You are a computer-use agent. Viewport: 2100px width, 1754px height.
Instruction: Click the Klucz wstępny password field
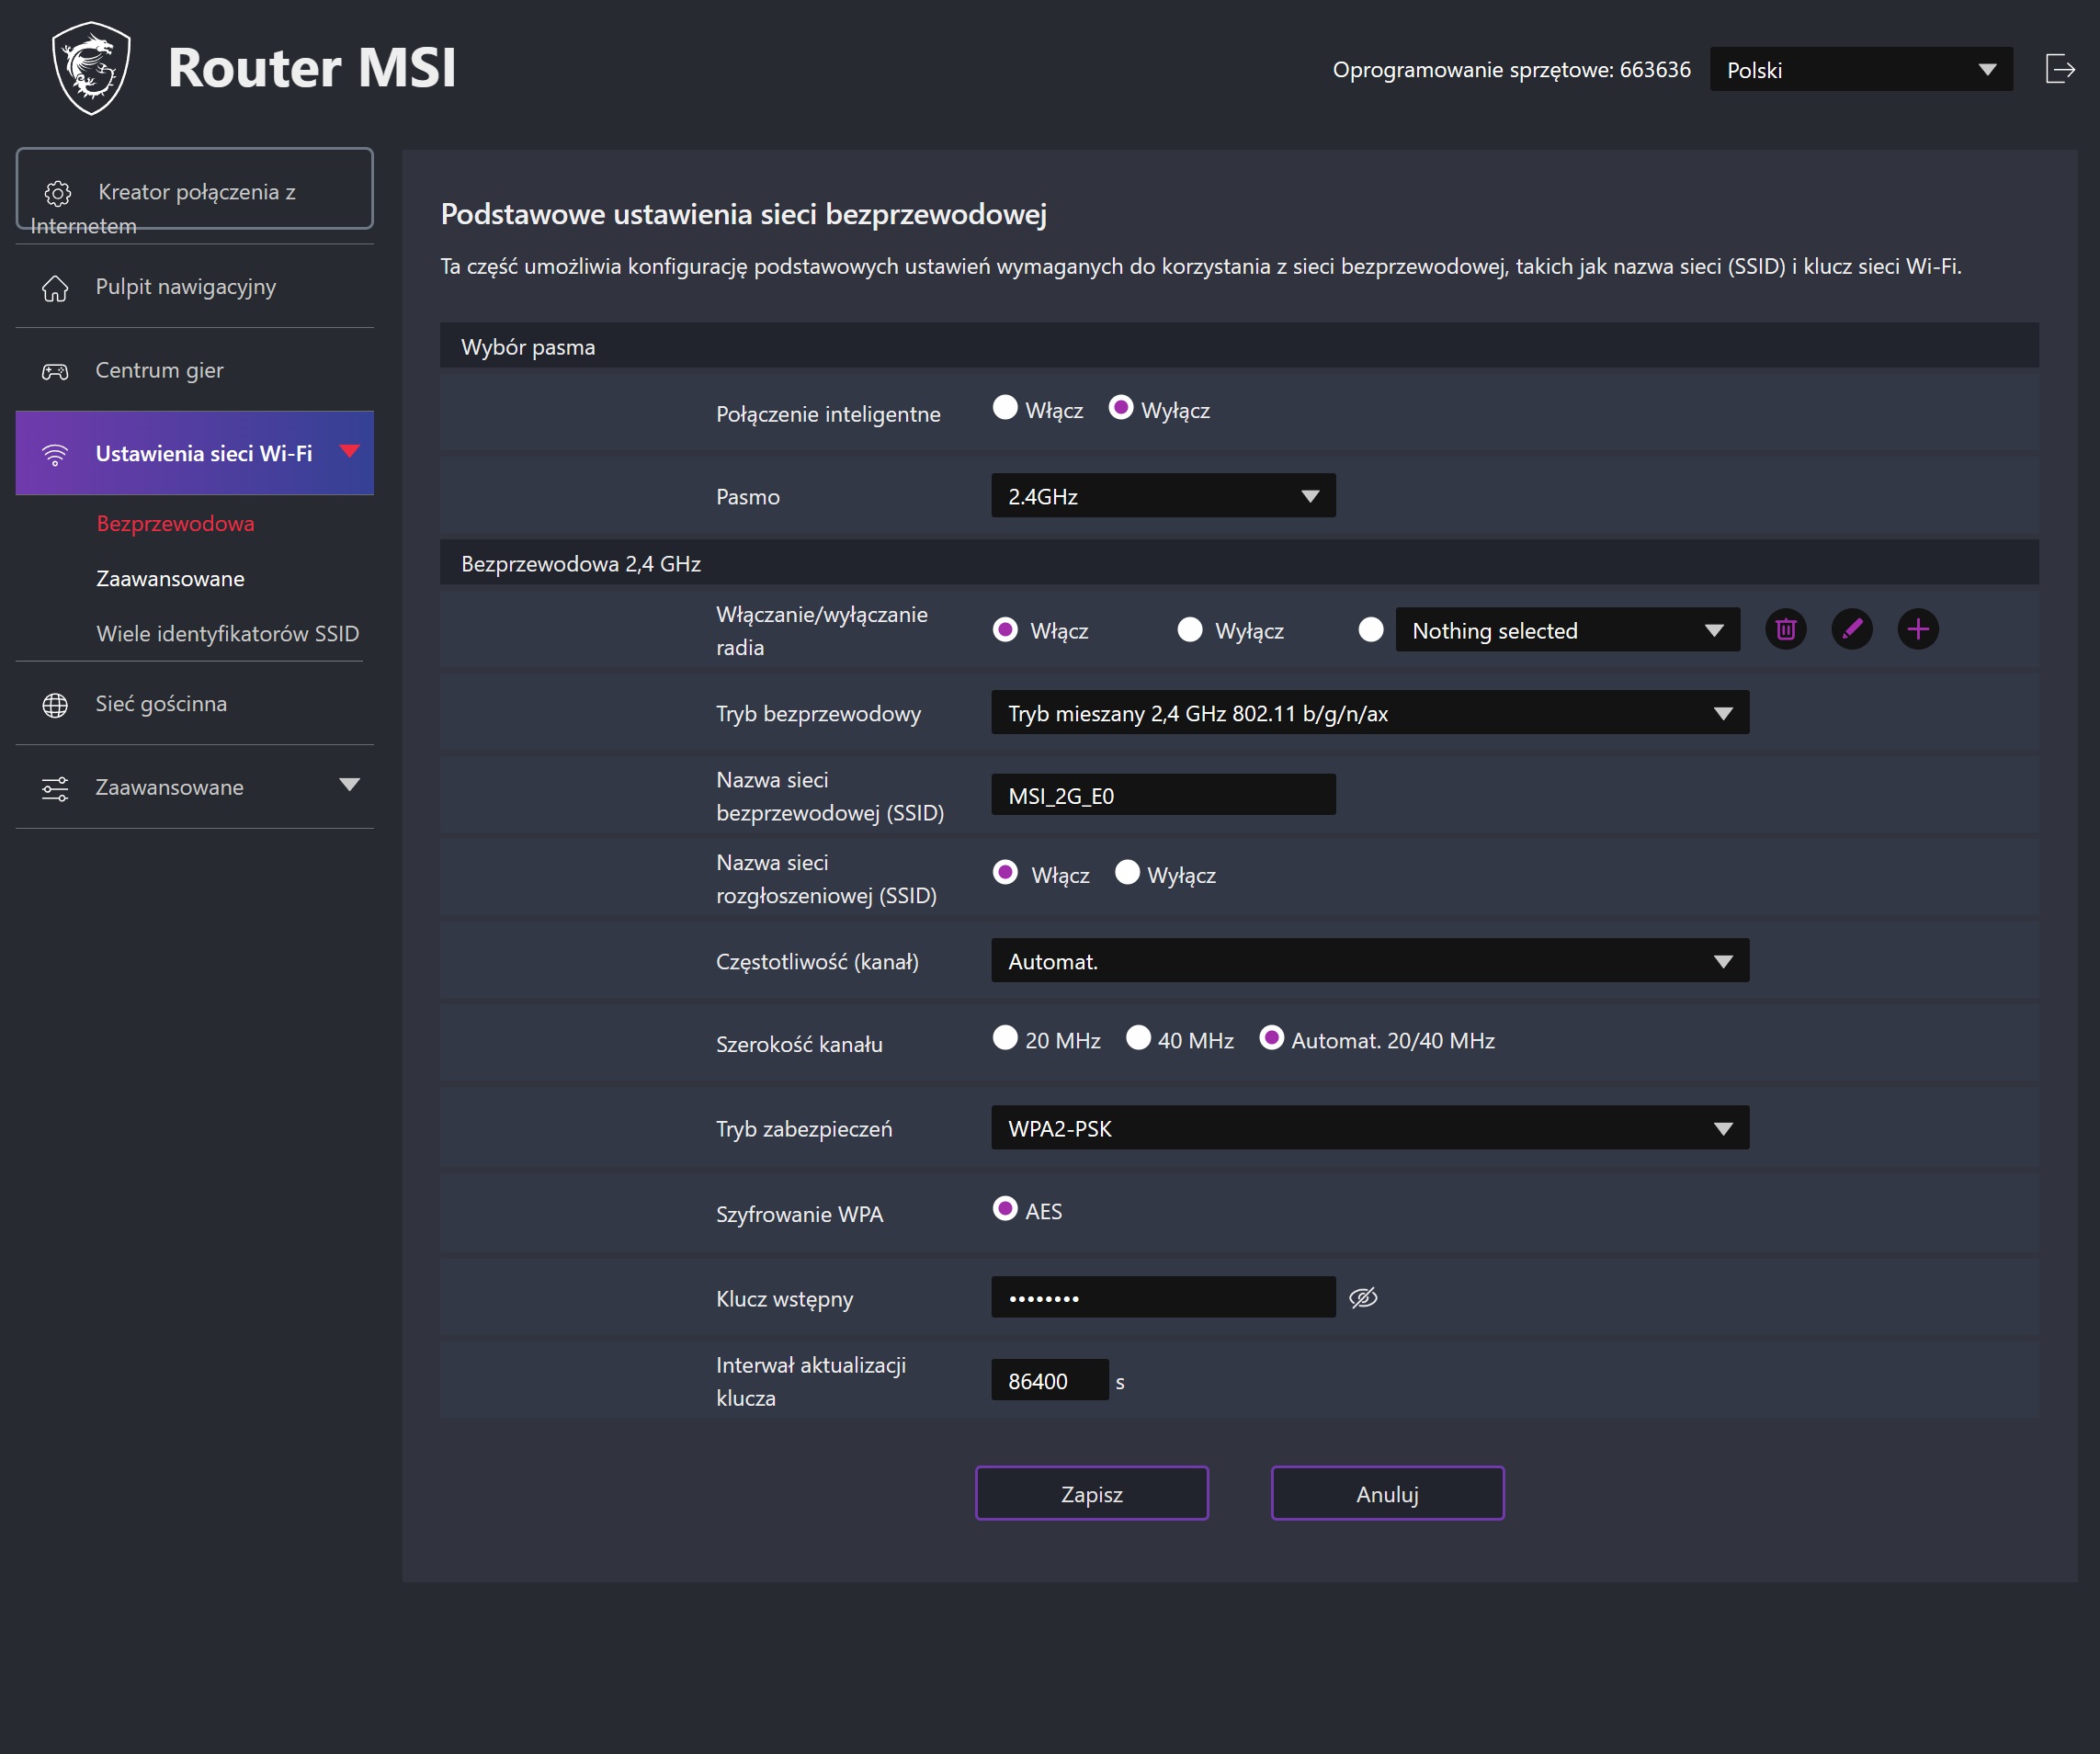[x=1163, y=1298]
